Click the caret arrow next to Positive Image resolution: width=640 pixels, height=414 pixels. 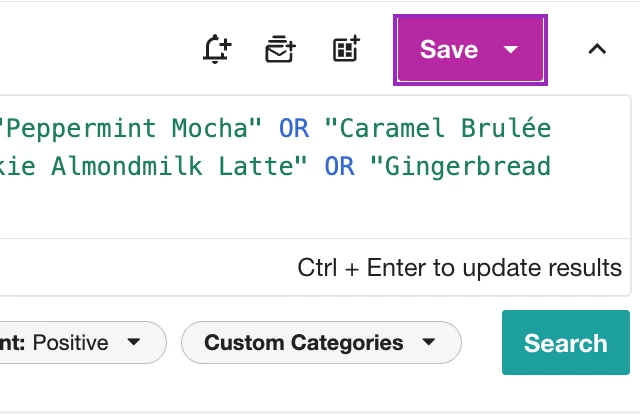coord(133,342)
